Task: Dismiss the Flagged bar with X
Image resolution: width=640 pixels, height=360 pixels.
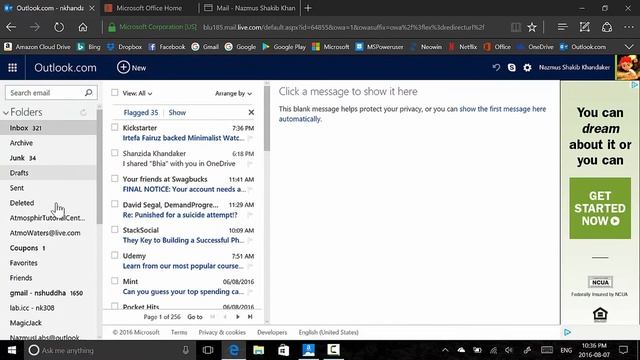Action: click(x=251, y=112)
